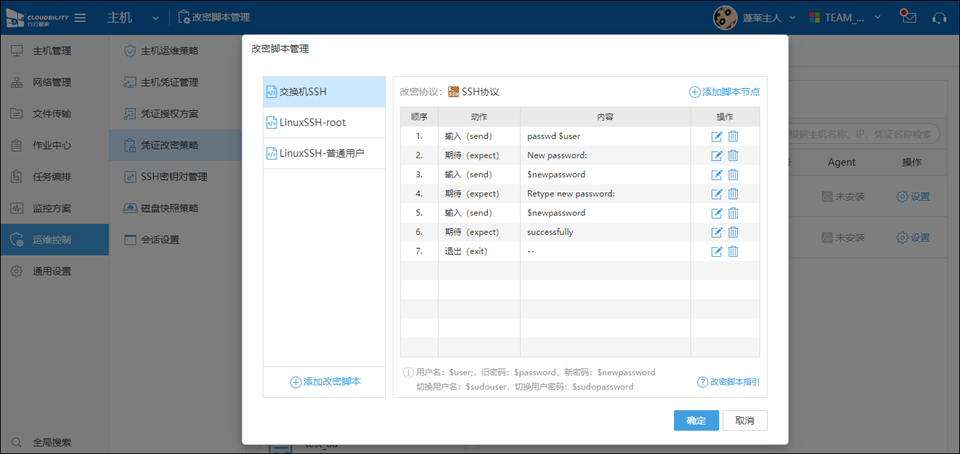Delete step 6 successfully row
The image size is (960, 454).
(x=733, y=232)
